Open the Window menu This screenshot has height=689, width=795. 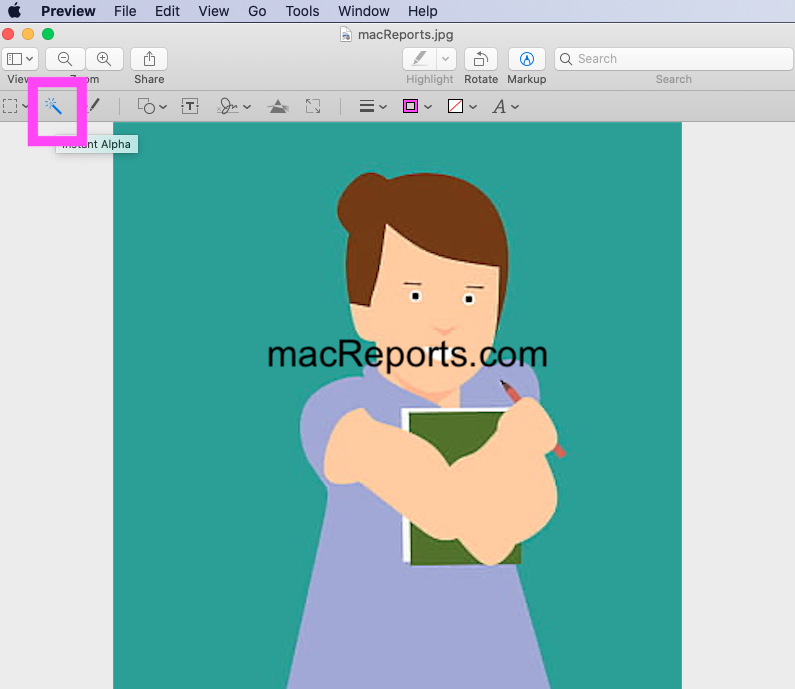pyautogui.click(x=364, y=11)
